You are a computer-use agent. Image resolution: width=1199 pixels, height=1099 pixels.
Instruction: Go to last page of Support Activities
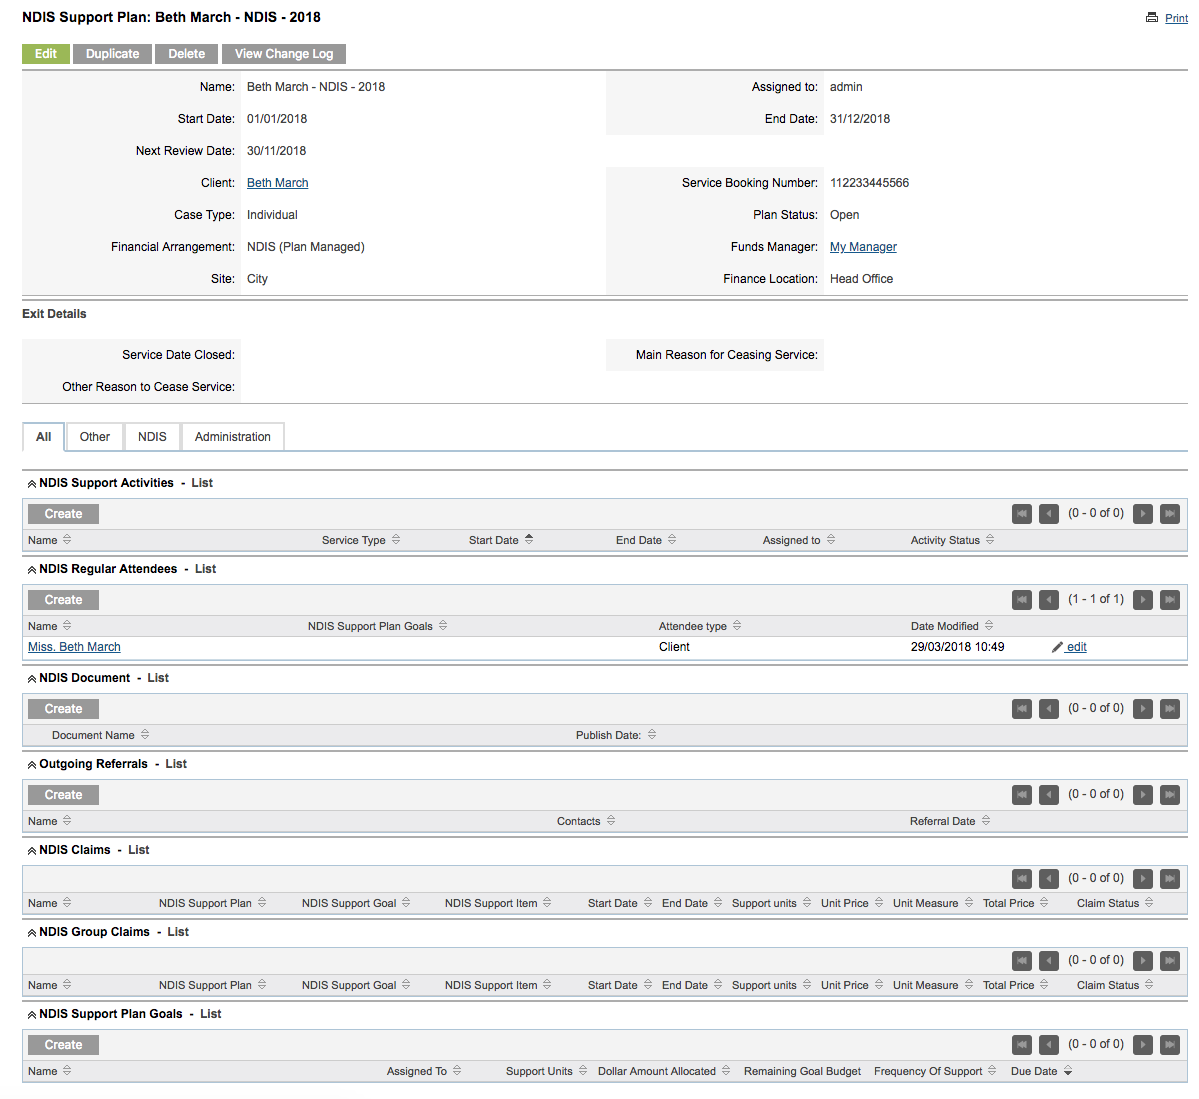(x=1170, y=514)
